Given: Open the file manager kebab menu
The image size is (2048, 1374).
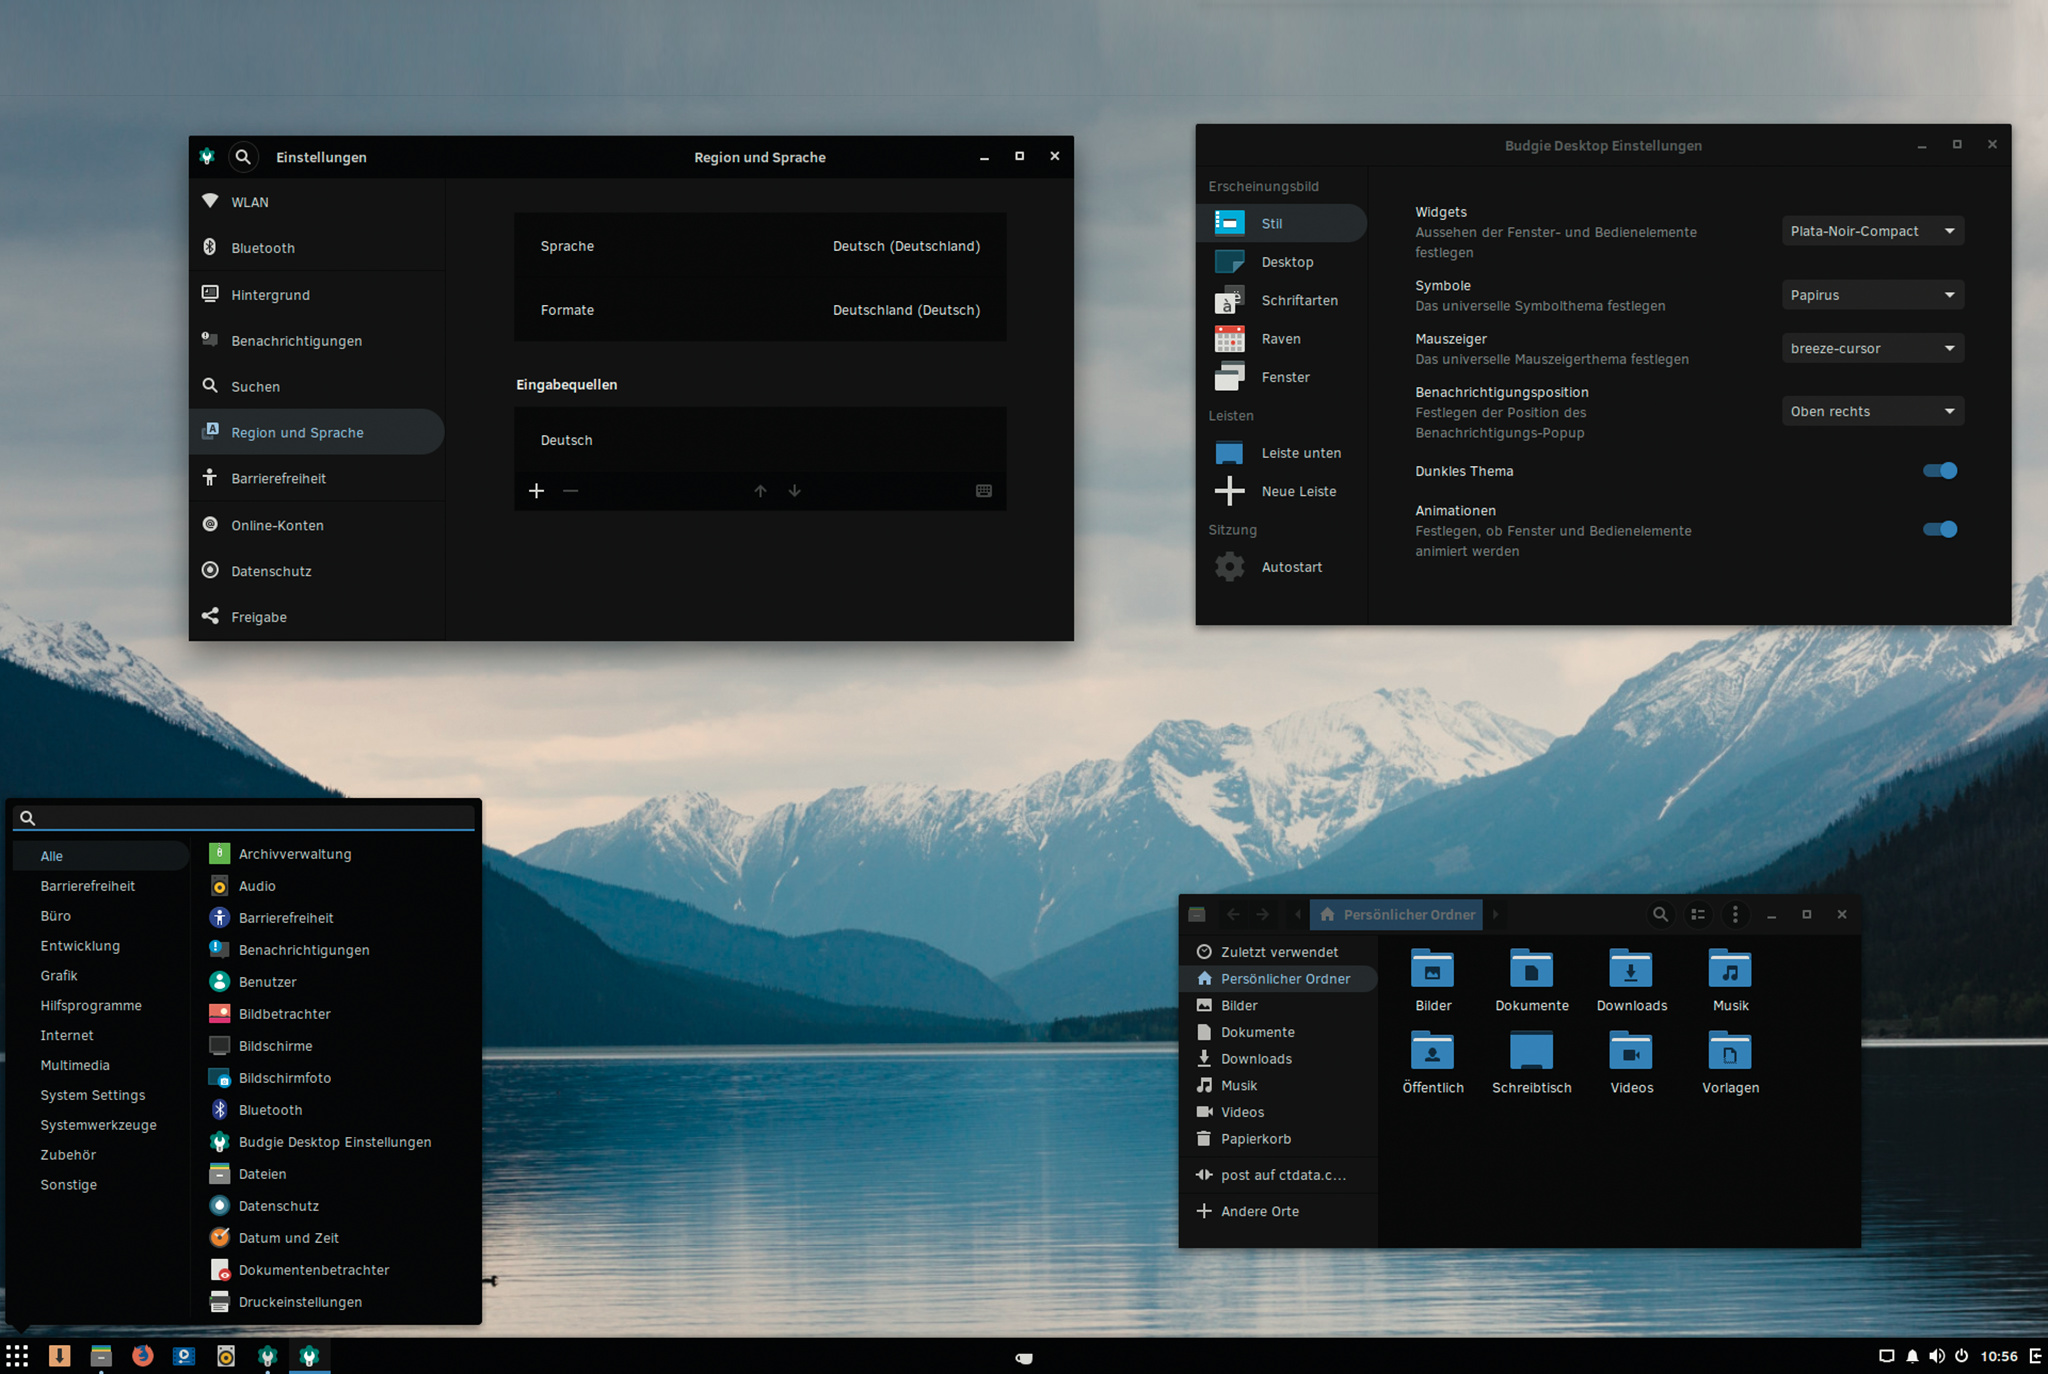Looking at the screenshot, I should click(1735, 914).
